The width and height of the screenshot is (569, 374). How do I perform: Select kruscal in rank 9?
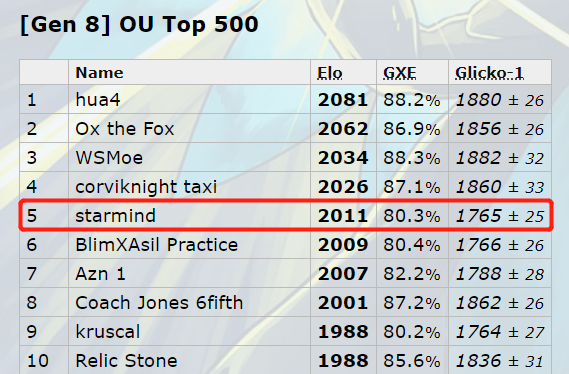[x=107, y=332]
